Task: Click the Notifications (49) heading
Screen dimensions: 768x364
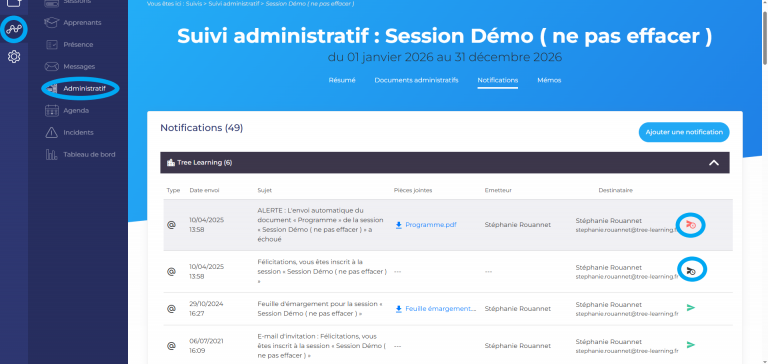Action: click(x=201, y=128)
